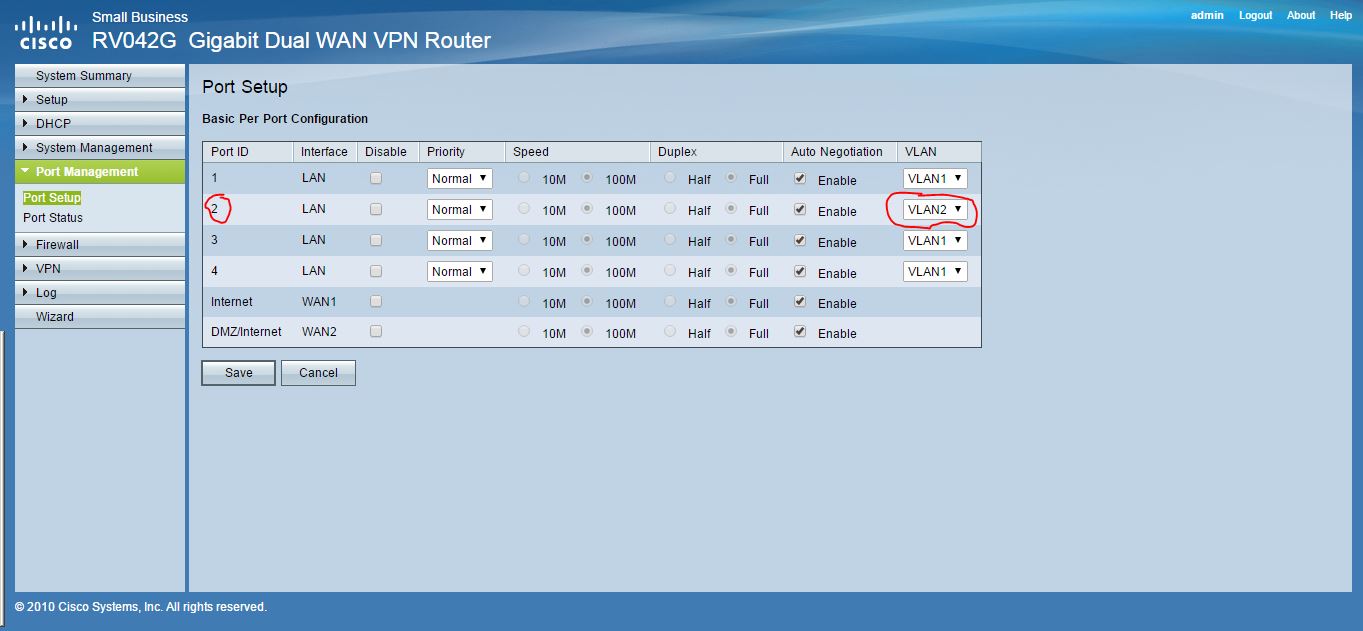Screen dimensions: 1363x631
Task: Open the Help link
Action: (x=1341, y=15)
